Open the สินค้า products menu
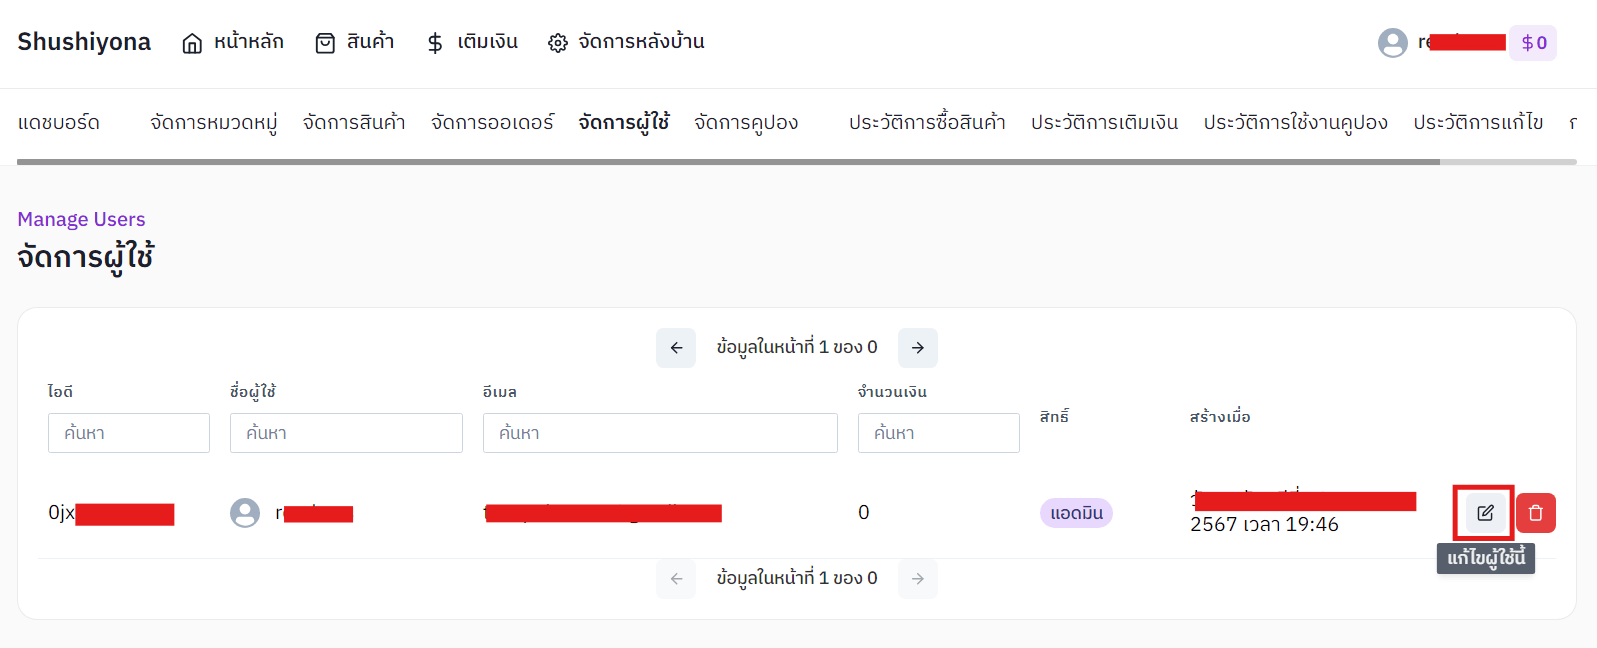 tap(355, 42)
